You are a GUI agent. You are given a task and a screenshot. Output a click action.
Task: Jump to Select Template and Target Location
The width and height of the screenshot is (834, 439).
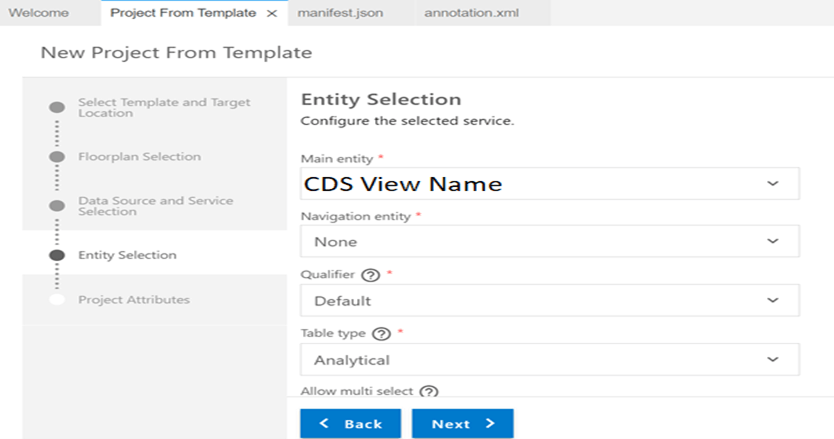click(164, 107)
